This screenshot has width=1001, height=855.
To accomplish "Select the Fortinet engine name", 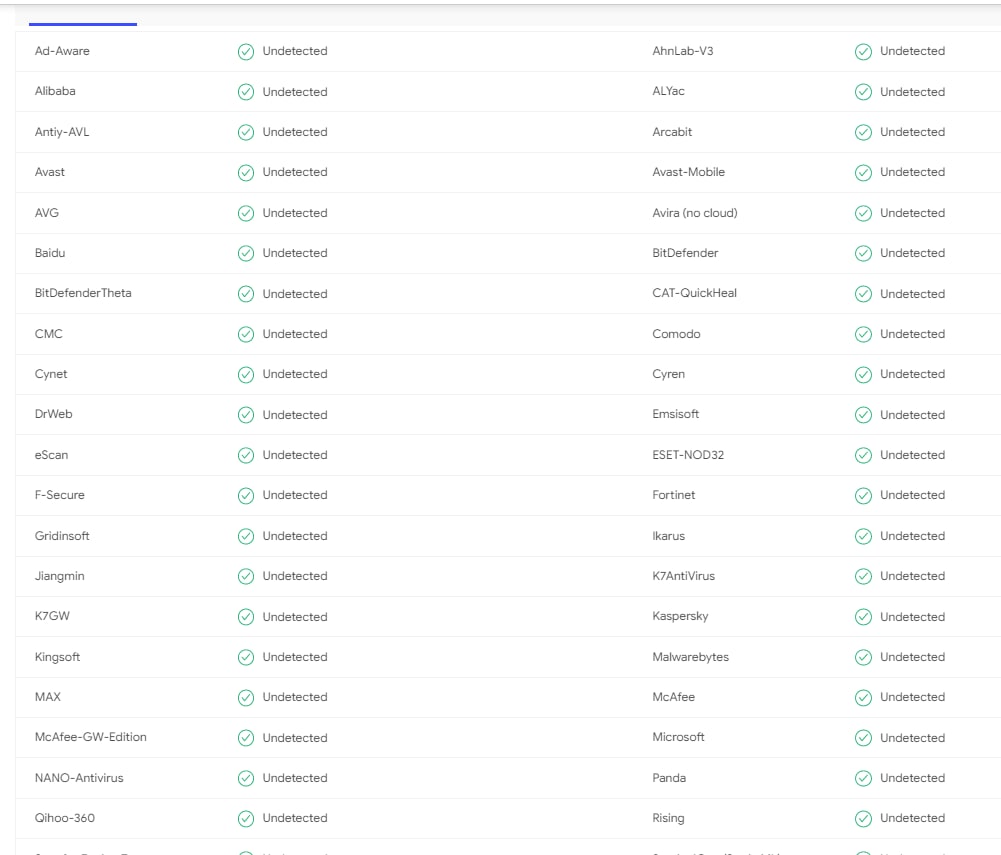I will (x=674, y=495).
